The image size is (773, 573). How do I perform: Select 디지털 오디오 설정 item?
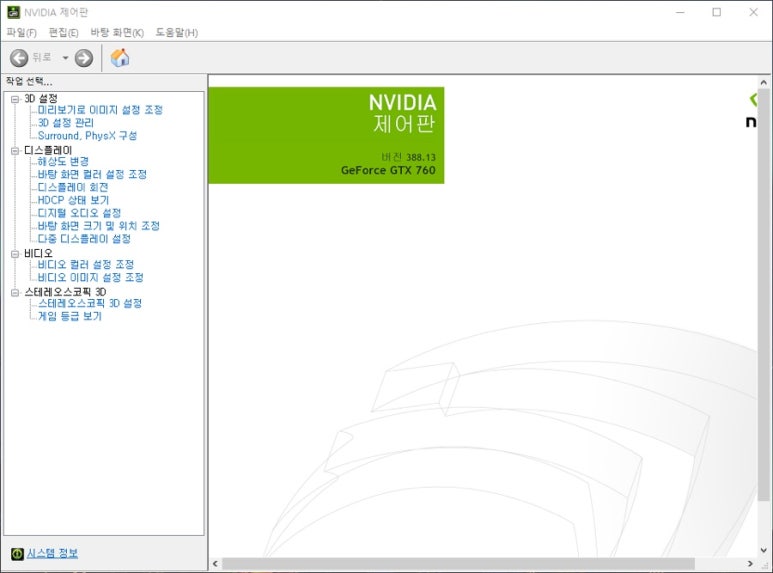click(79, 213)
